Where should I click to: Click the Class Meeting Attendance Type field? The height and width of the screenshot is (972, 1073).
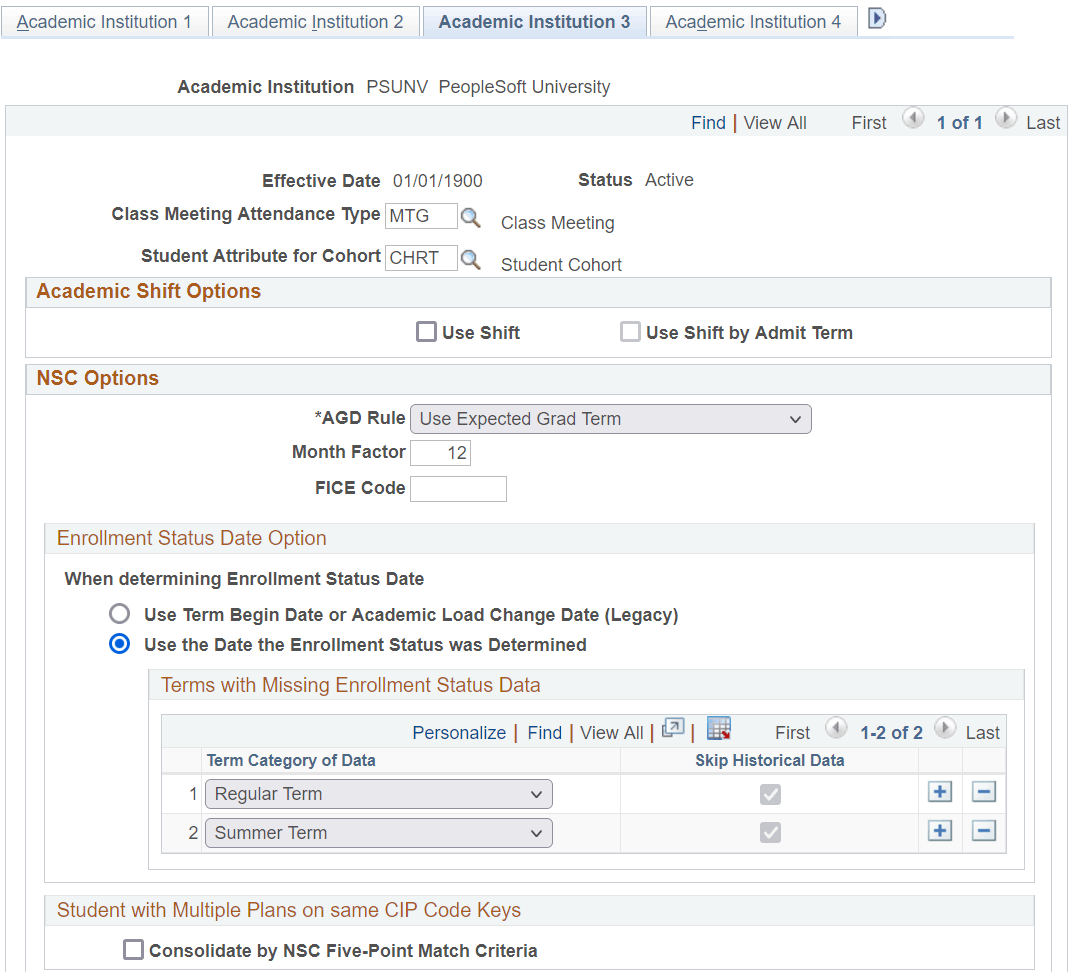tap(421, 216)
